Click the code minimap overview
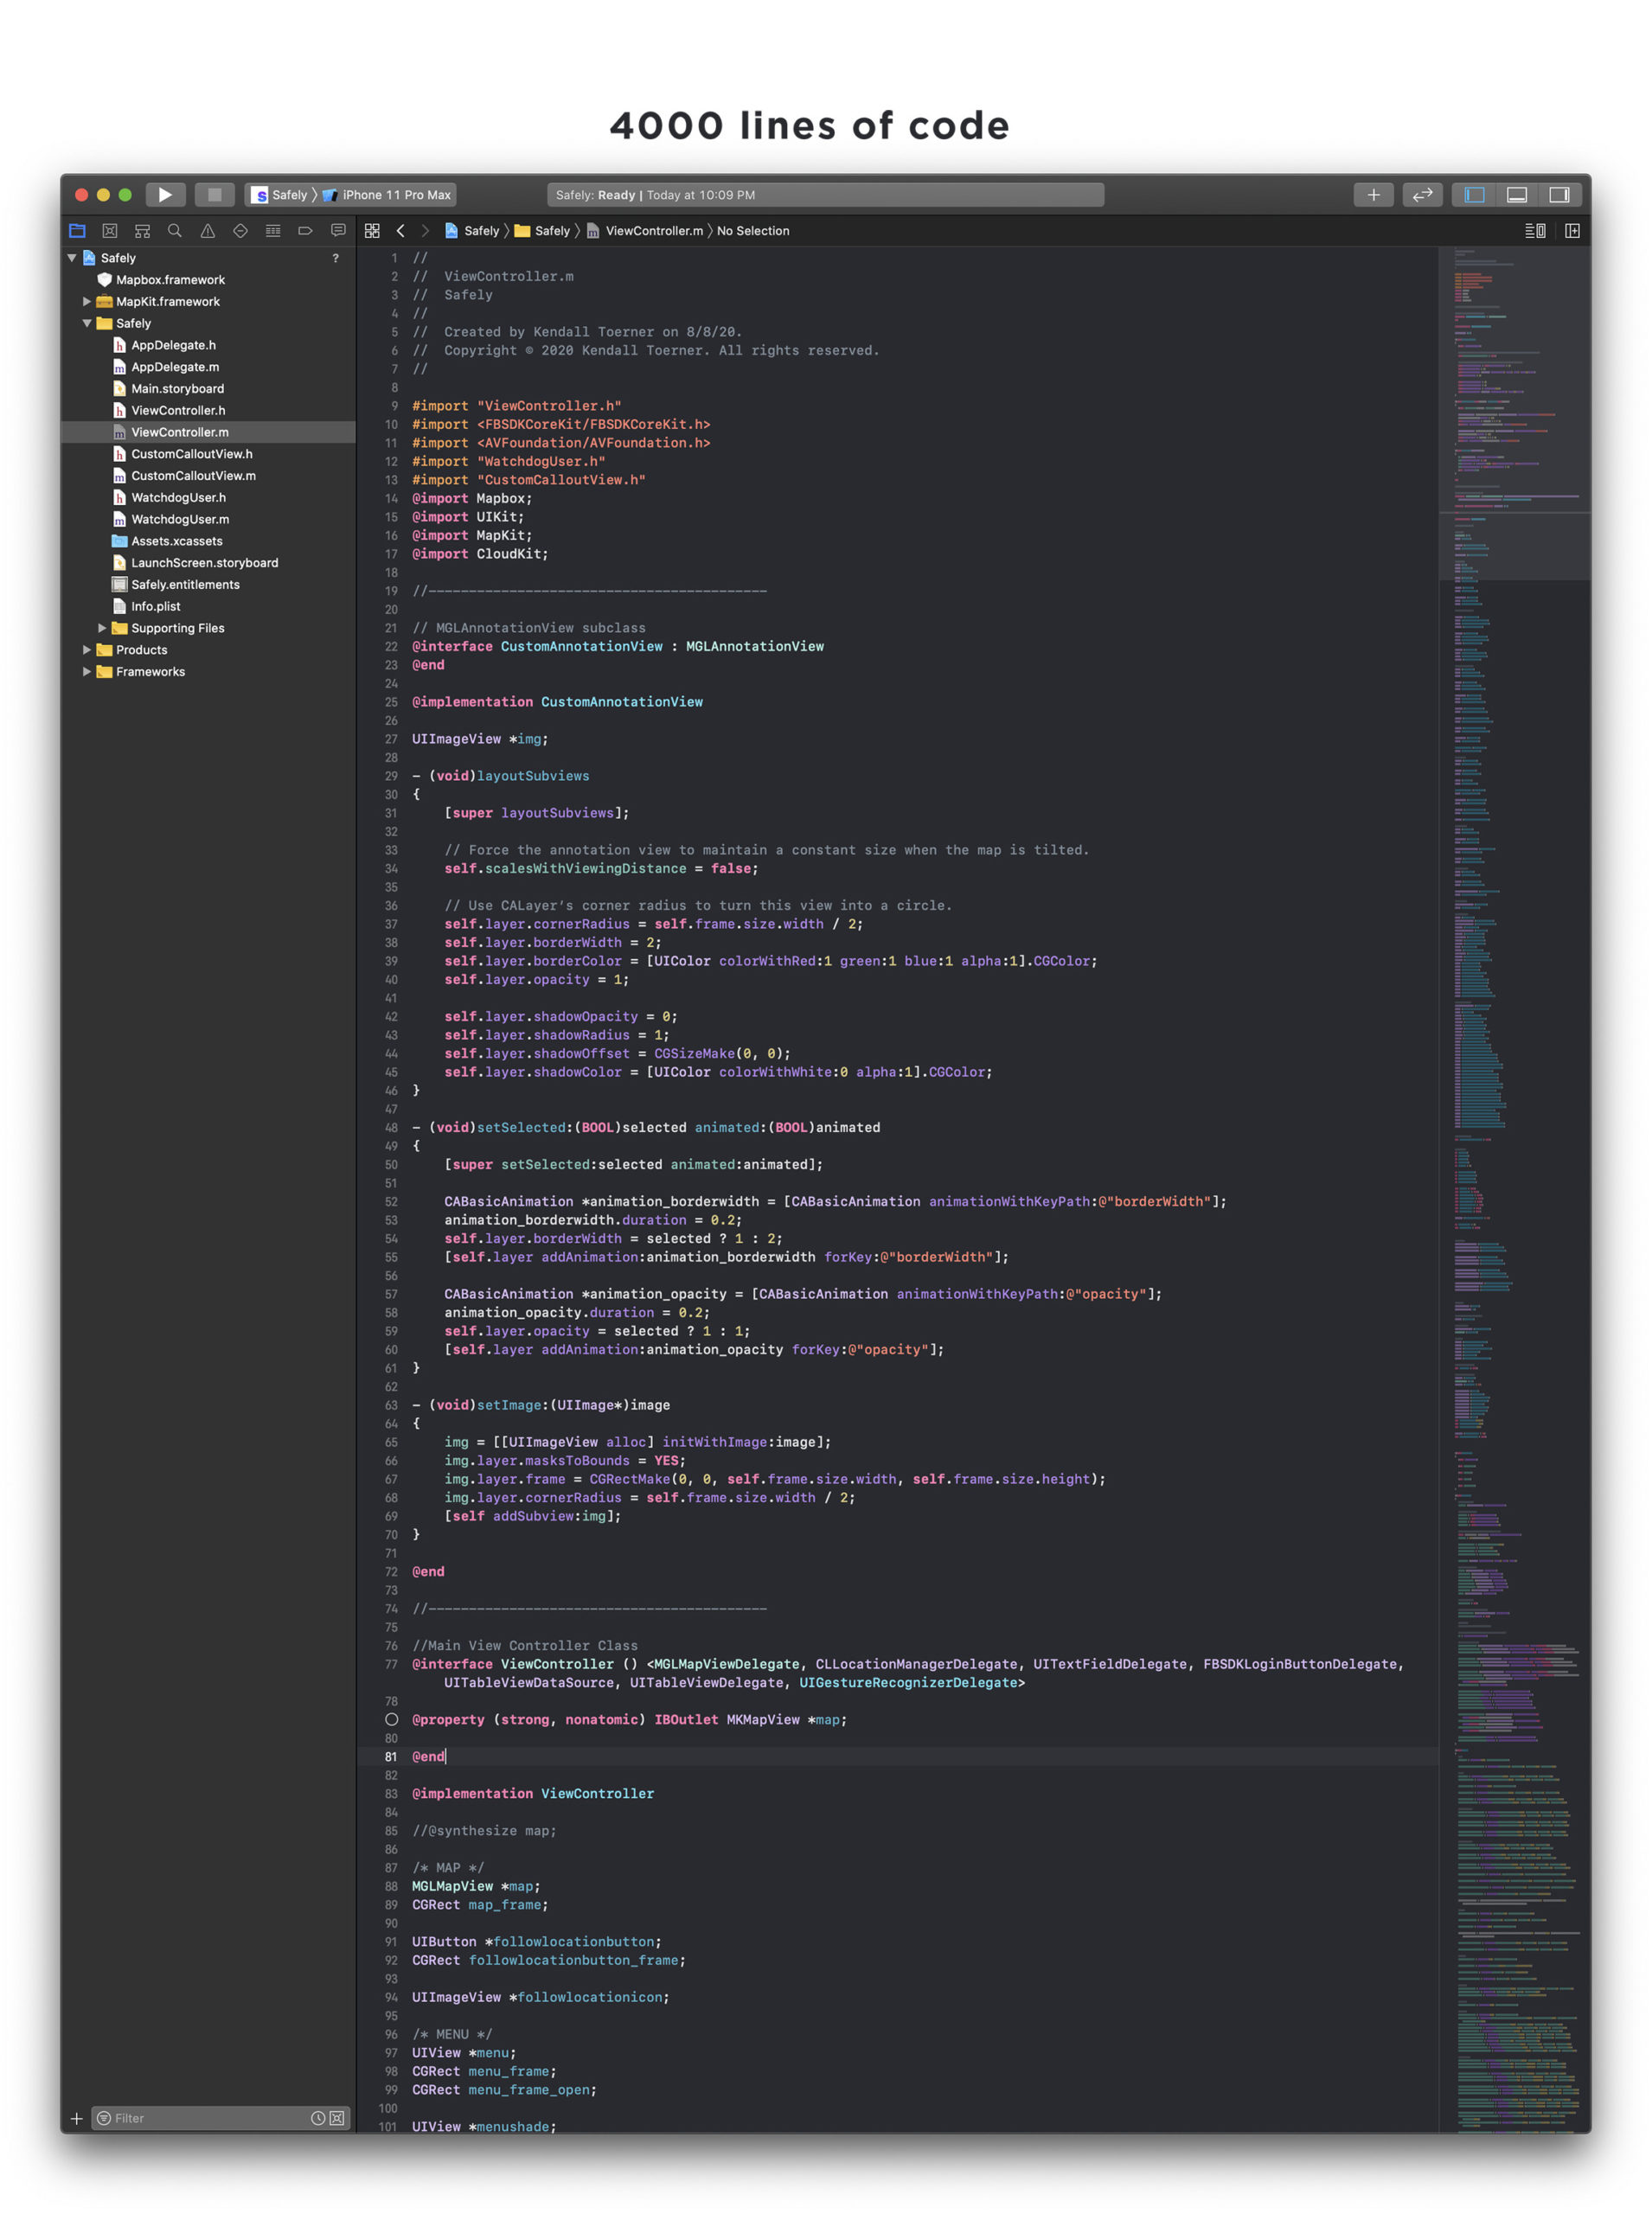 pos(1514,1188)
